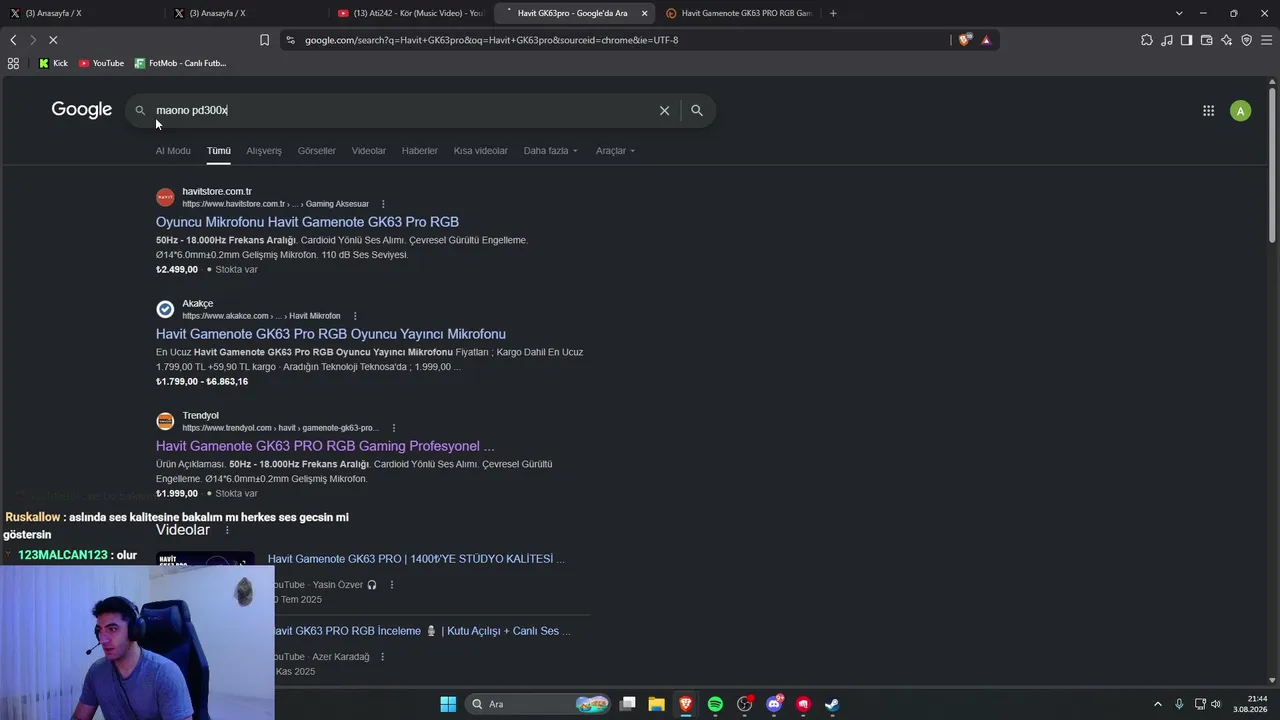Open Brave Shields lion icon
This screenshot has width=1280, height=720.
click(x=965, y=40)
